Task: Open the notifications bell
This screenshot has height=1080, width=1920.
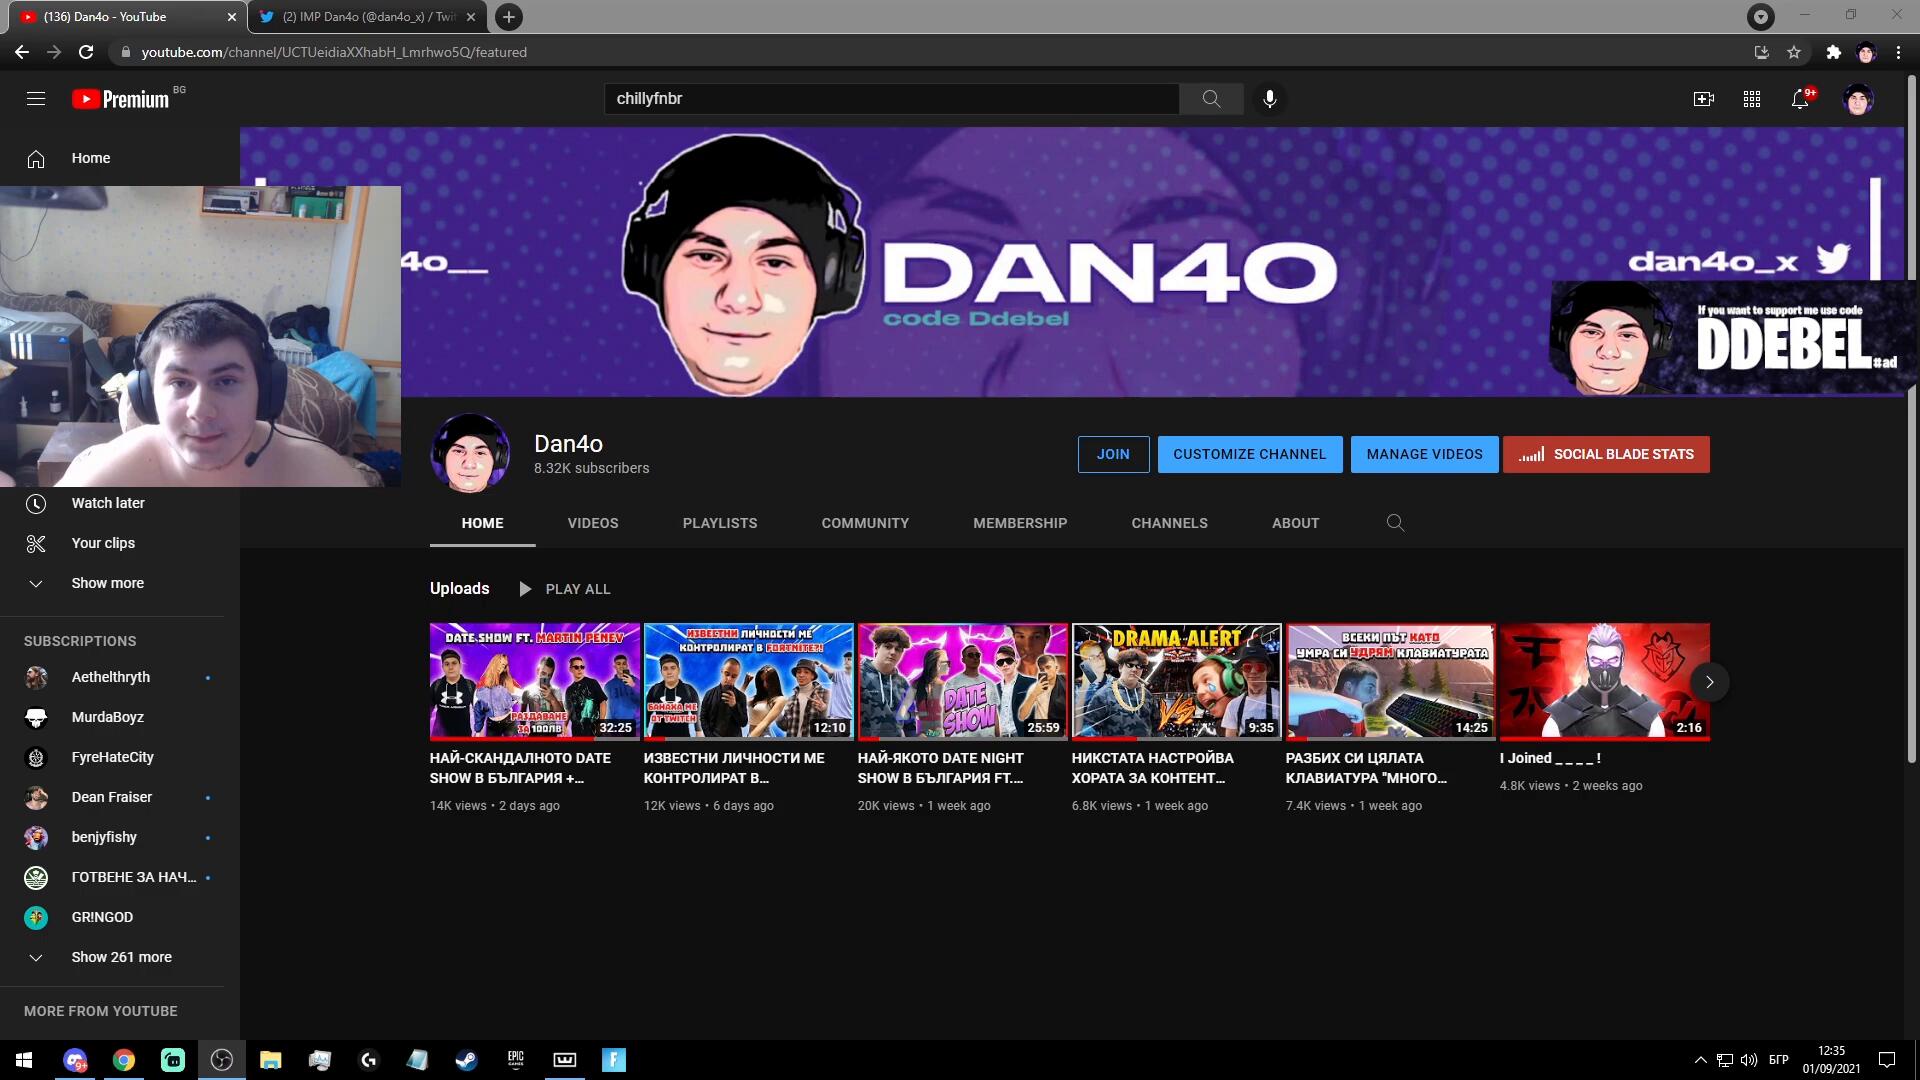Action: (x=1800, y=99)
